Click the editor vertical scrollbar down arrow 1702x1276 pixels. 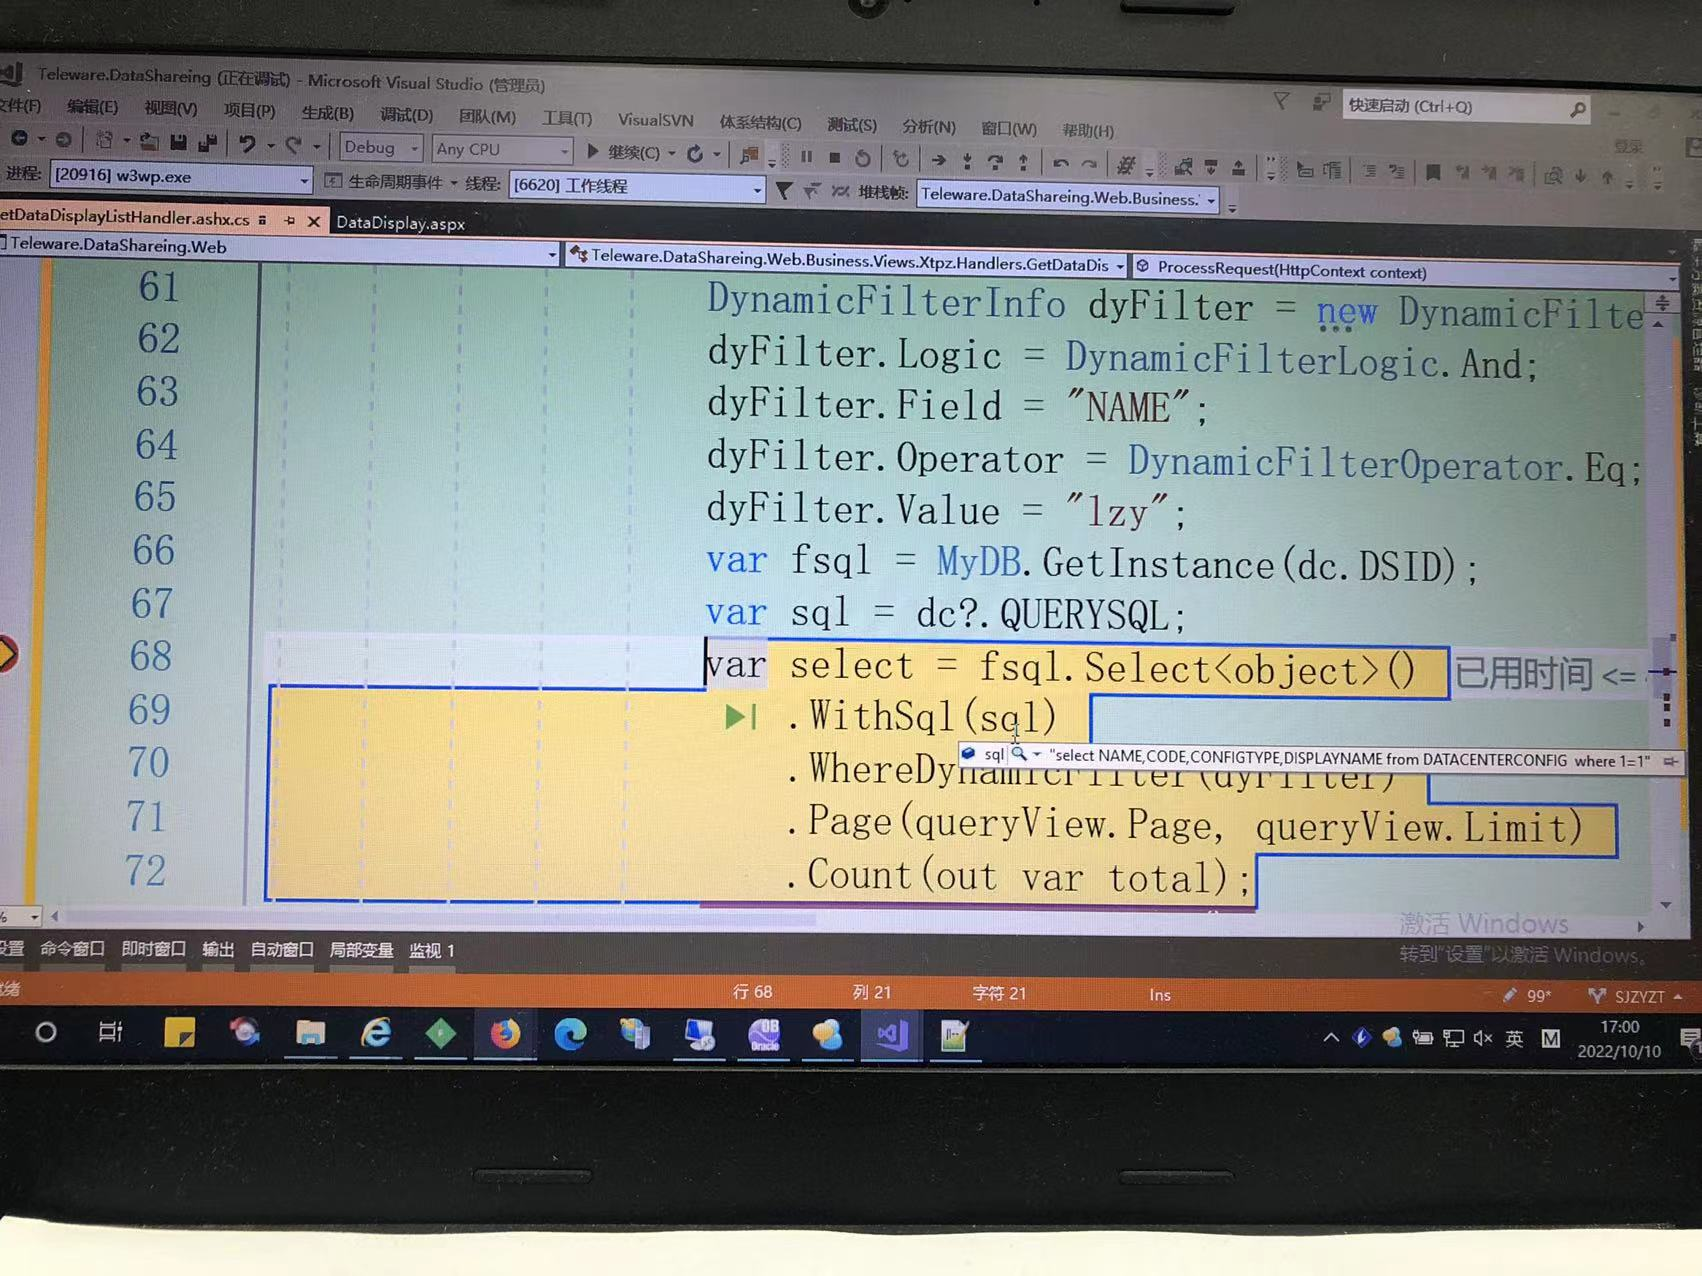(x=1666, y=905)
